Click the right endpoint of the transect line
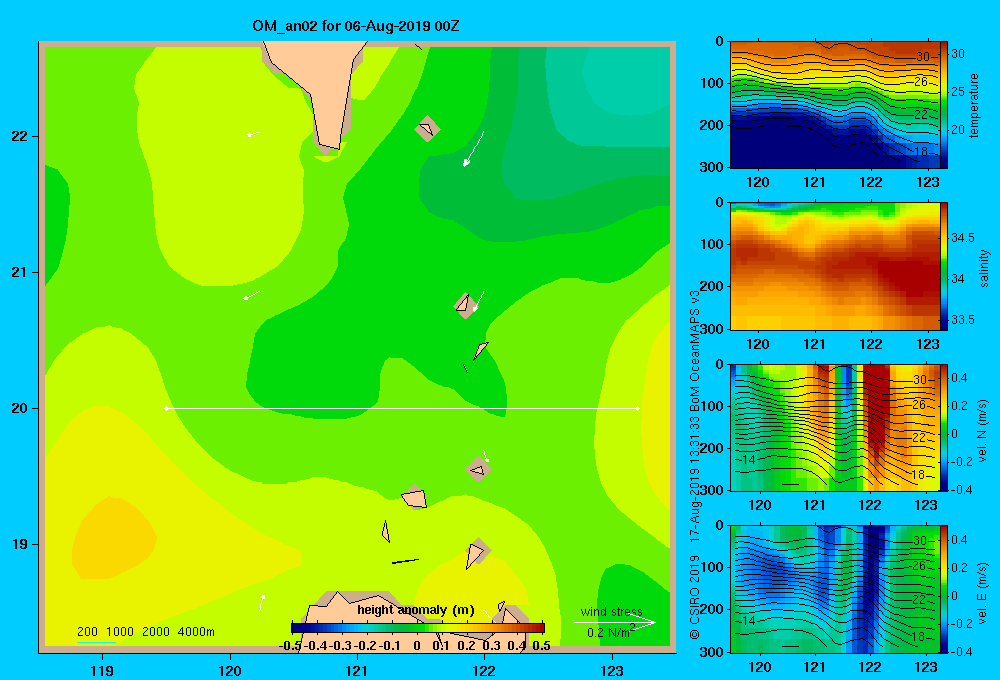This screenshot has width=1000, height=680. (x=638, y=408)
